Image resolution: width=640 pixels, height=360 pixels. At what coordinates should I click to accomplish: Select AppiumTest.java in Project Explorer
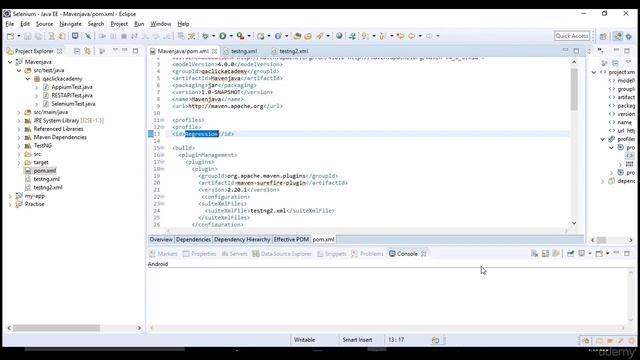[x=72, y=87]
